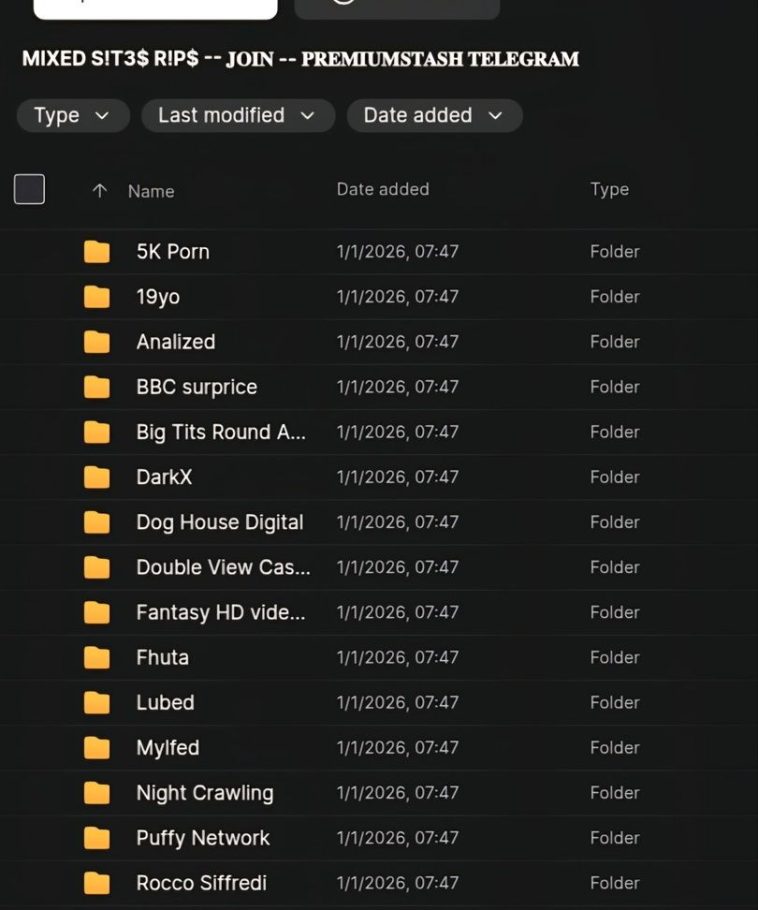This screenshot has height=910, width=758.
Task: Select the Puffy Network folder name
Action: 203,839
